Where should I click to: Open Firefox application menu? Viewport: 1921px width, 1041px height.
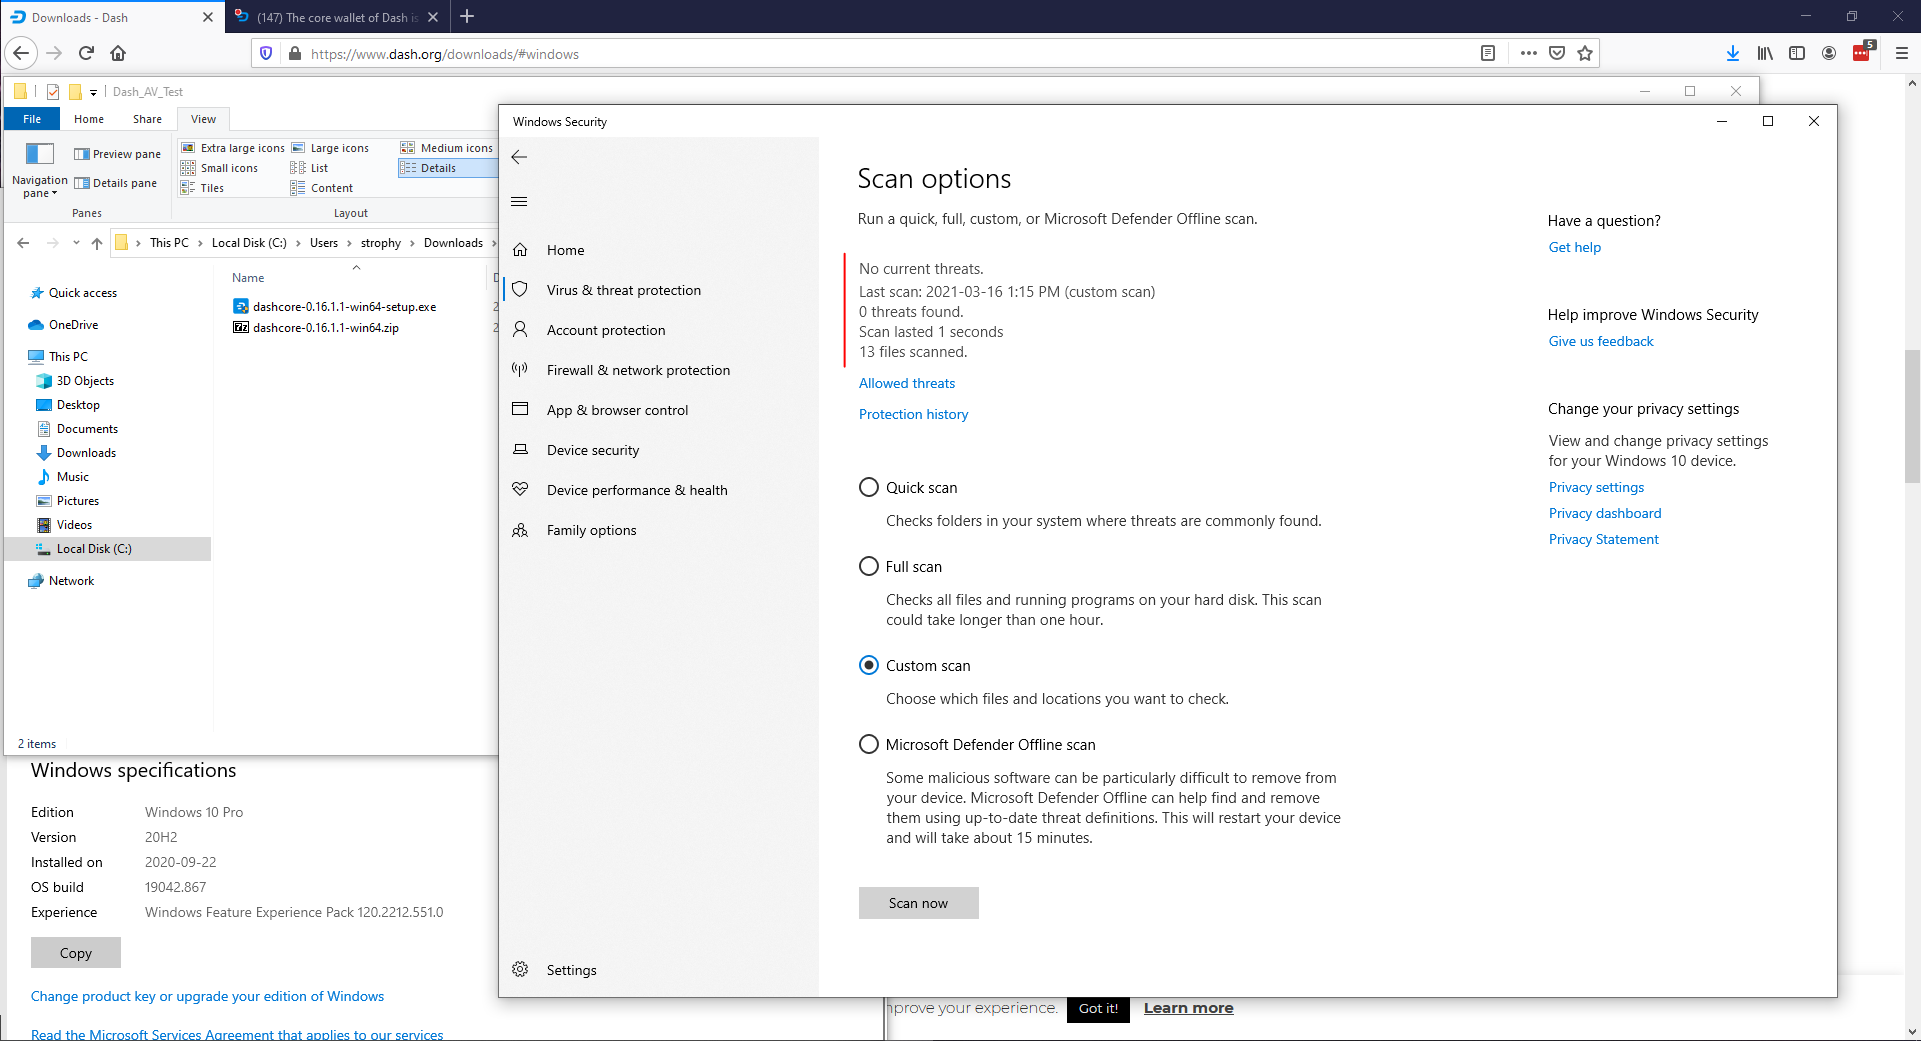[x=1902, y=53]
